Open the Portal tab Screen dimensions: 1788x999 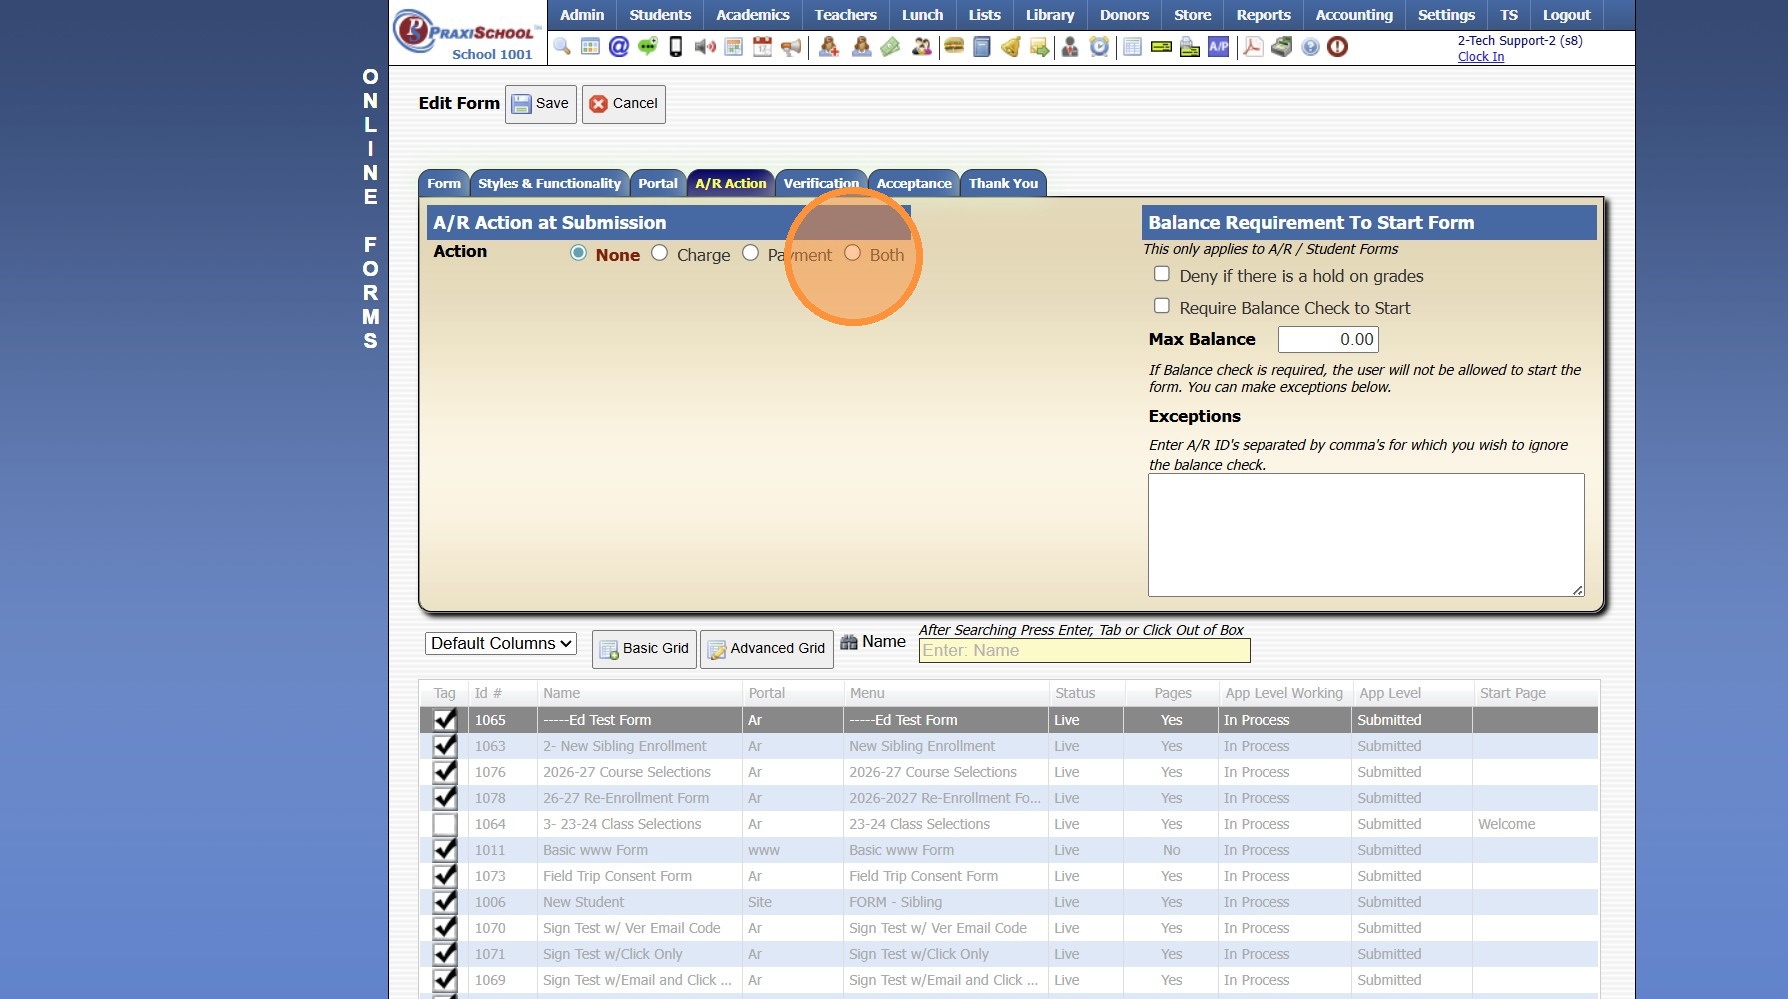658,183
